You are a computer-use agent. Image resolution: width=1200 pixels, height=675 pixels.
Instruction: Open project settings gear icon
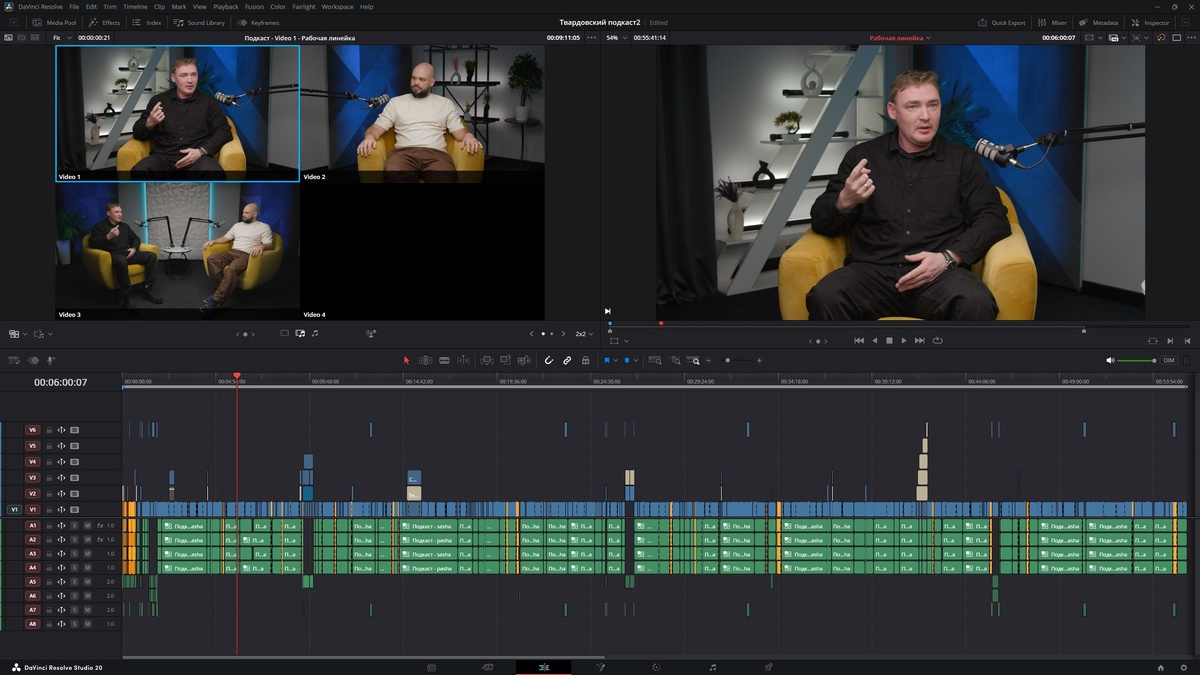(x=1182, y=667)
